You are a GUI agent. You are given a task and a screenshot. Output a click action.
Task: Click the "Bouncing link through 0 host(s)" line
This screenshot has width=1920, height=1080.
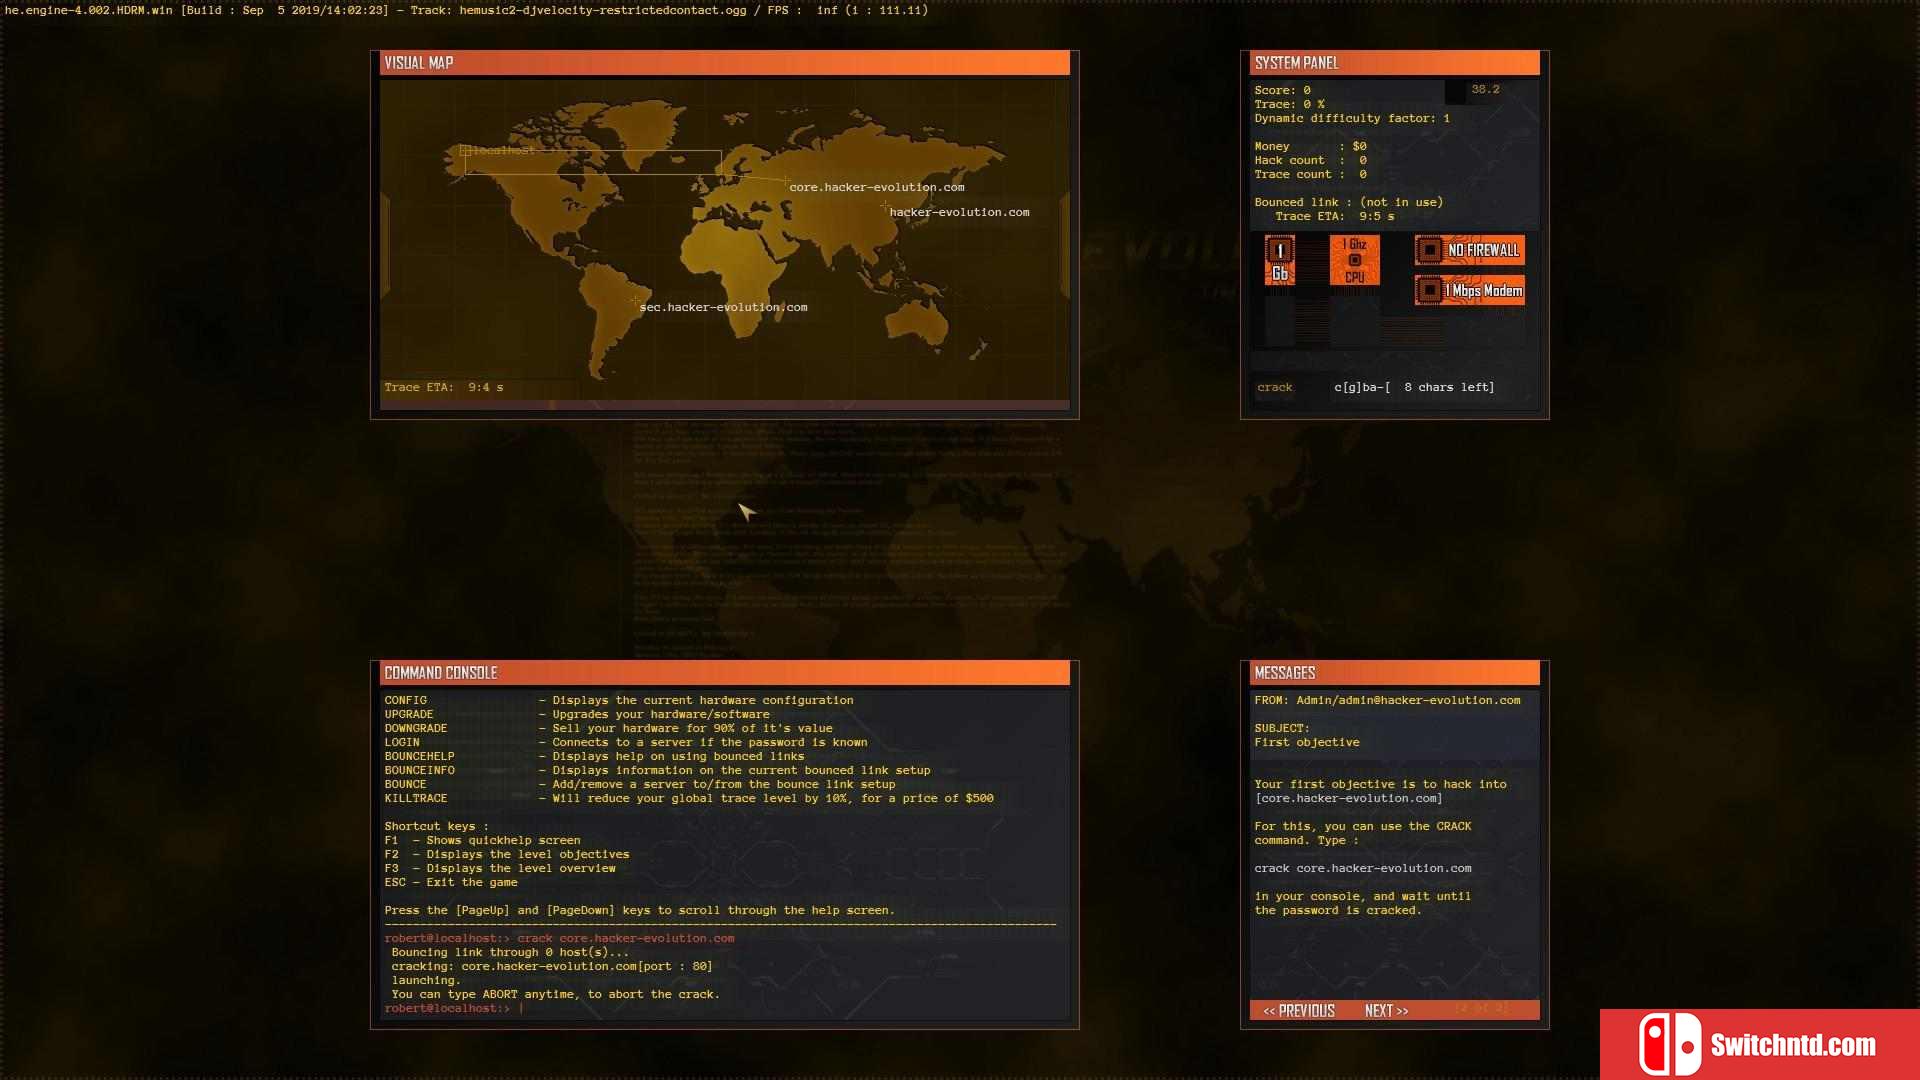(x=510, y=952)
